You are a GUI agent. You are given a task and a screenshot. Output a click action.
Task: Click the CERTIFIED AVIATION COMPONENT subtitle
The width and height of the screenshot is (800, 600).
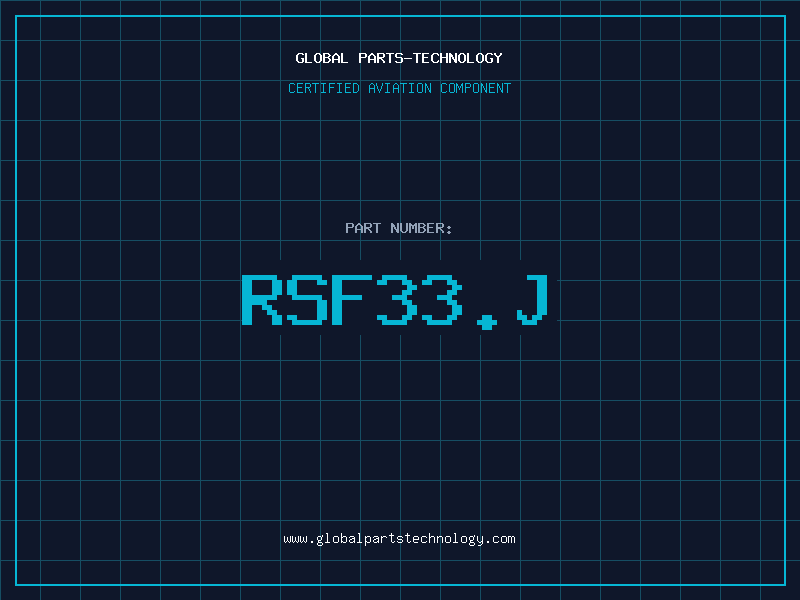point(399,88)
